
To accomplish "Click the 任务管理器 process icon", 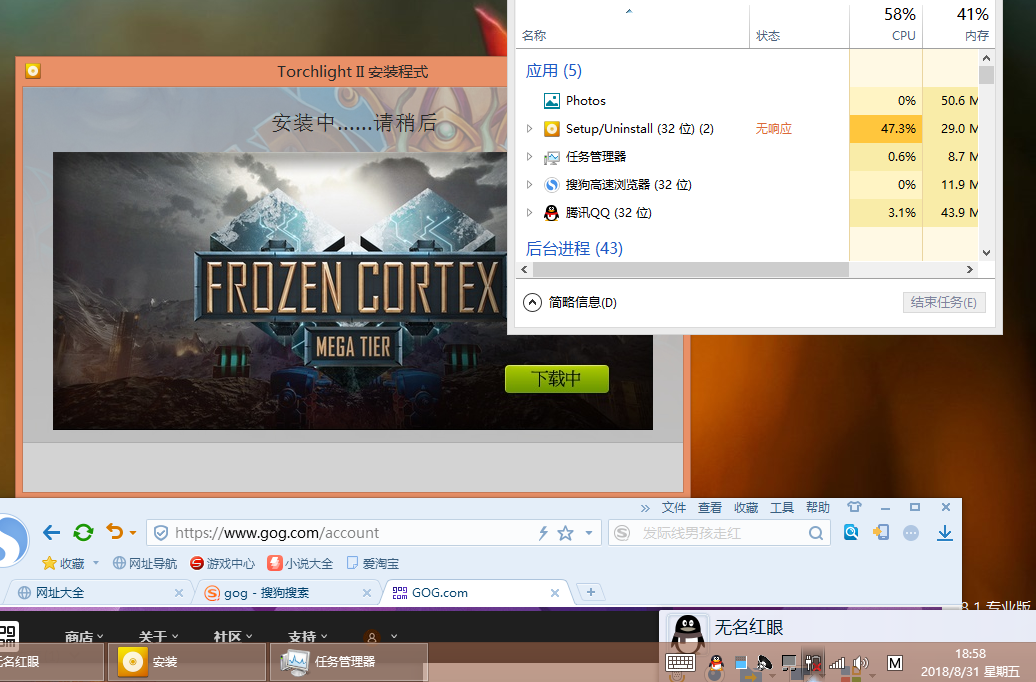I will pyautogui.click(x=552, y=157).
